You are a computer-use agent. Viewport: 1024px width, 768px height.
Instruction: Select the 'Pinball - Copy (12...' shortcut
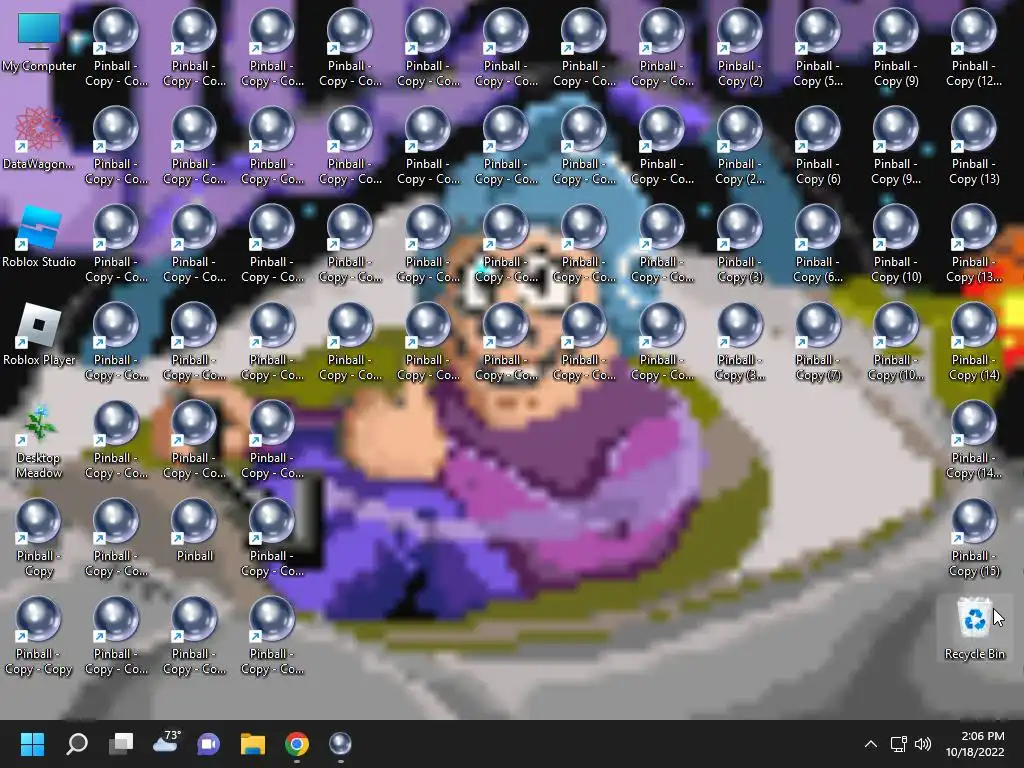(x=974, y=47)
